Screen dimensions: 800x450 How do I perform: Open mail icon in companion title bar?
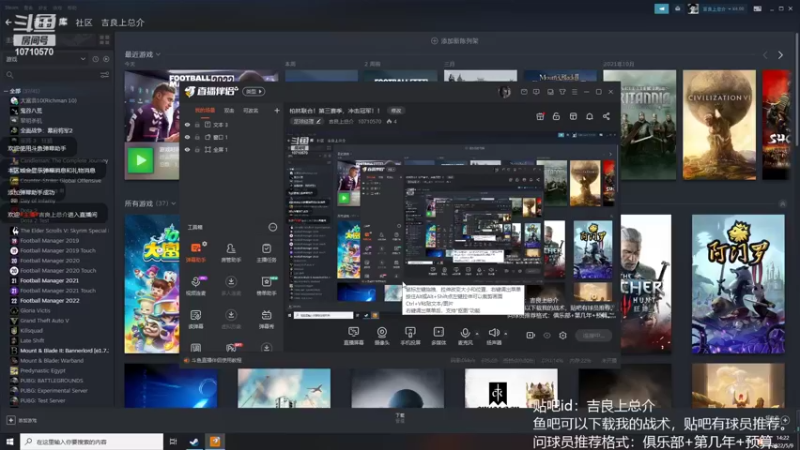tap(524, 92)
